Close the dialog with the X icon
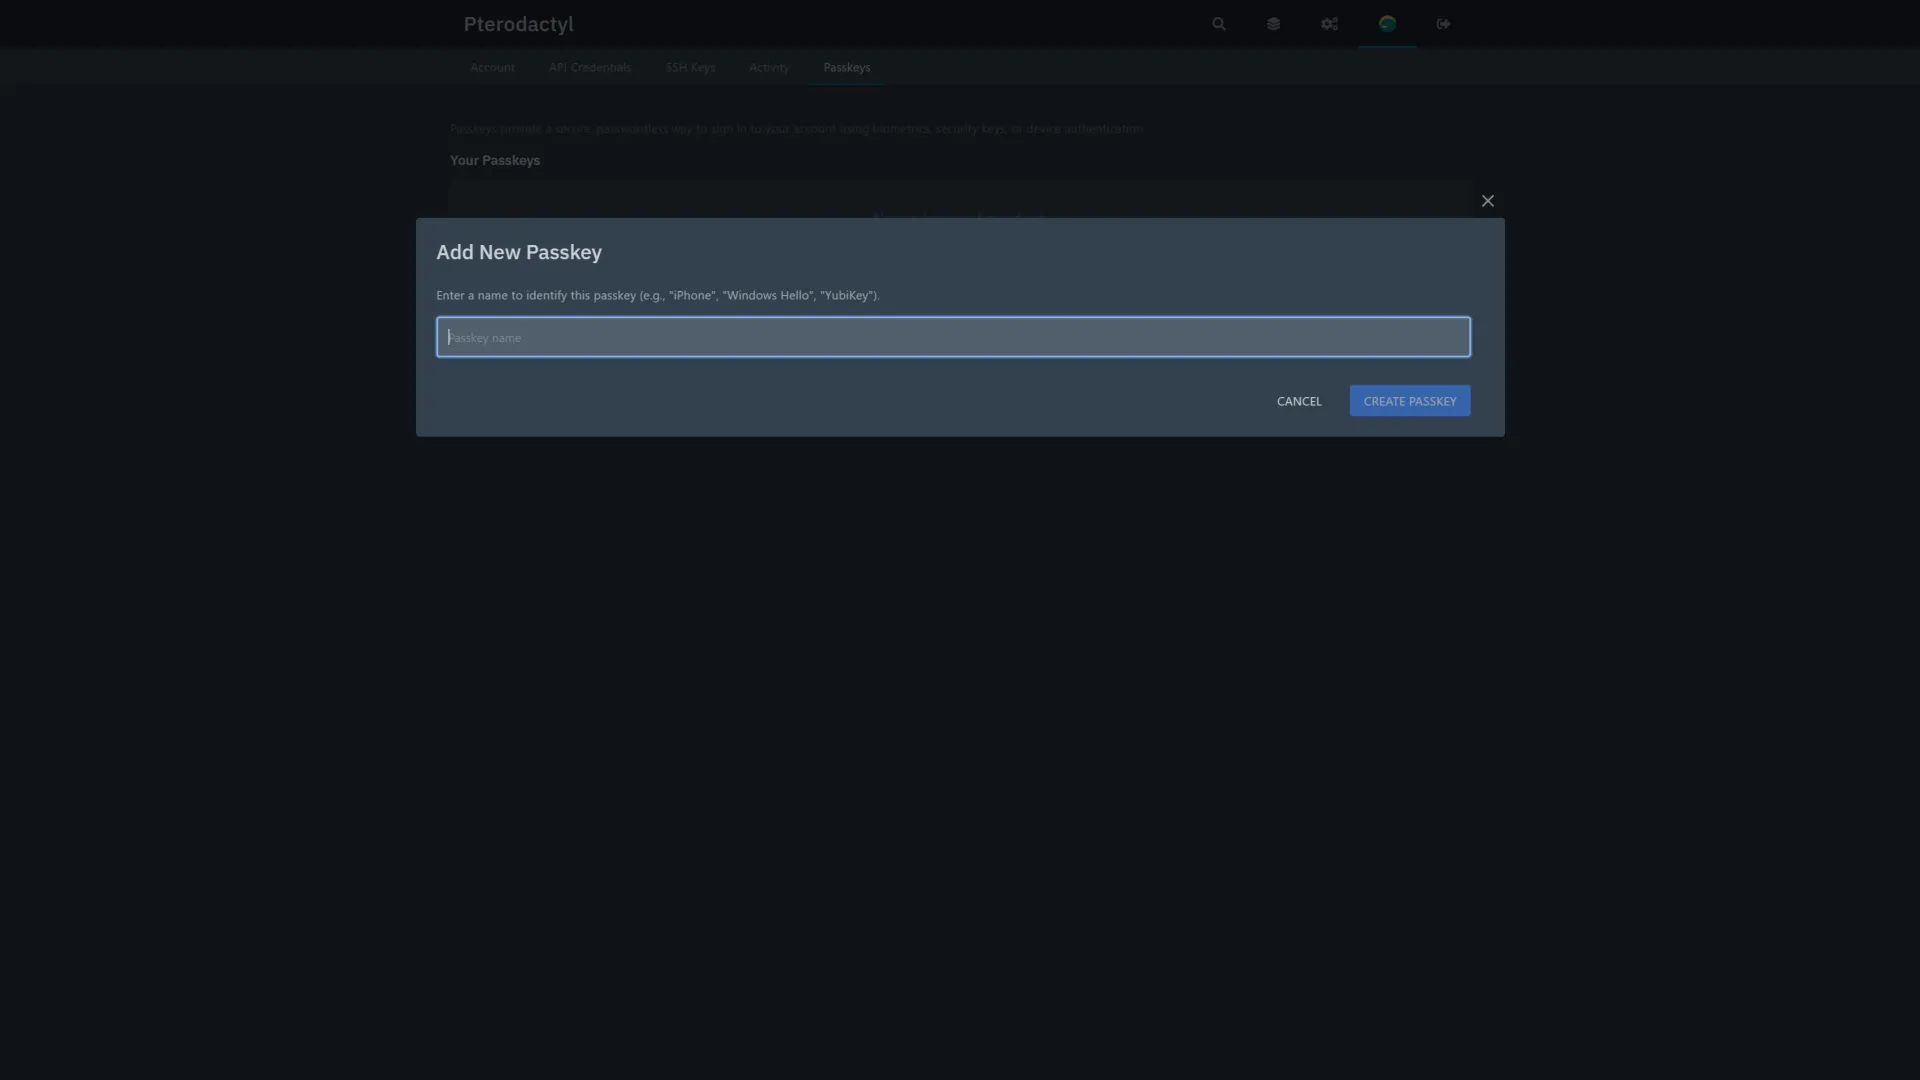Viewport: 1920px width, 1080px height. click(1487, 201)
